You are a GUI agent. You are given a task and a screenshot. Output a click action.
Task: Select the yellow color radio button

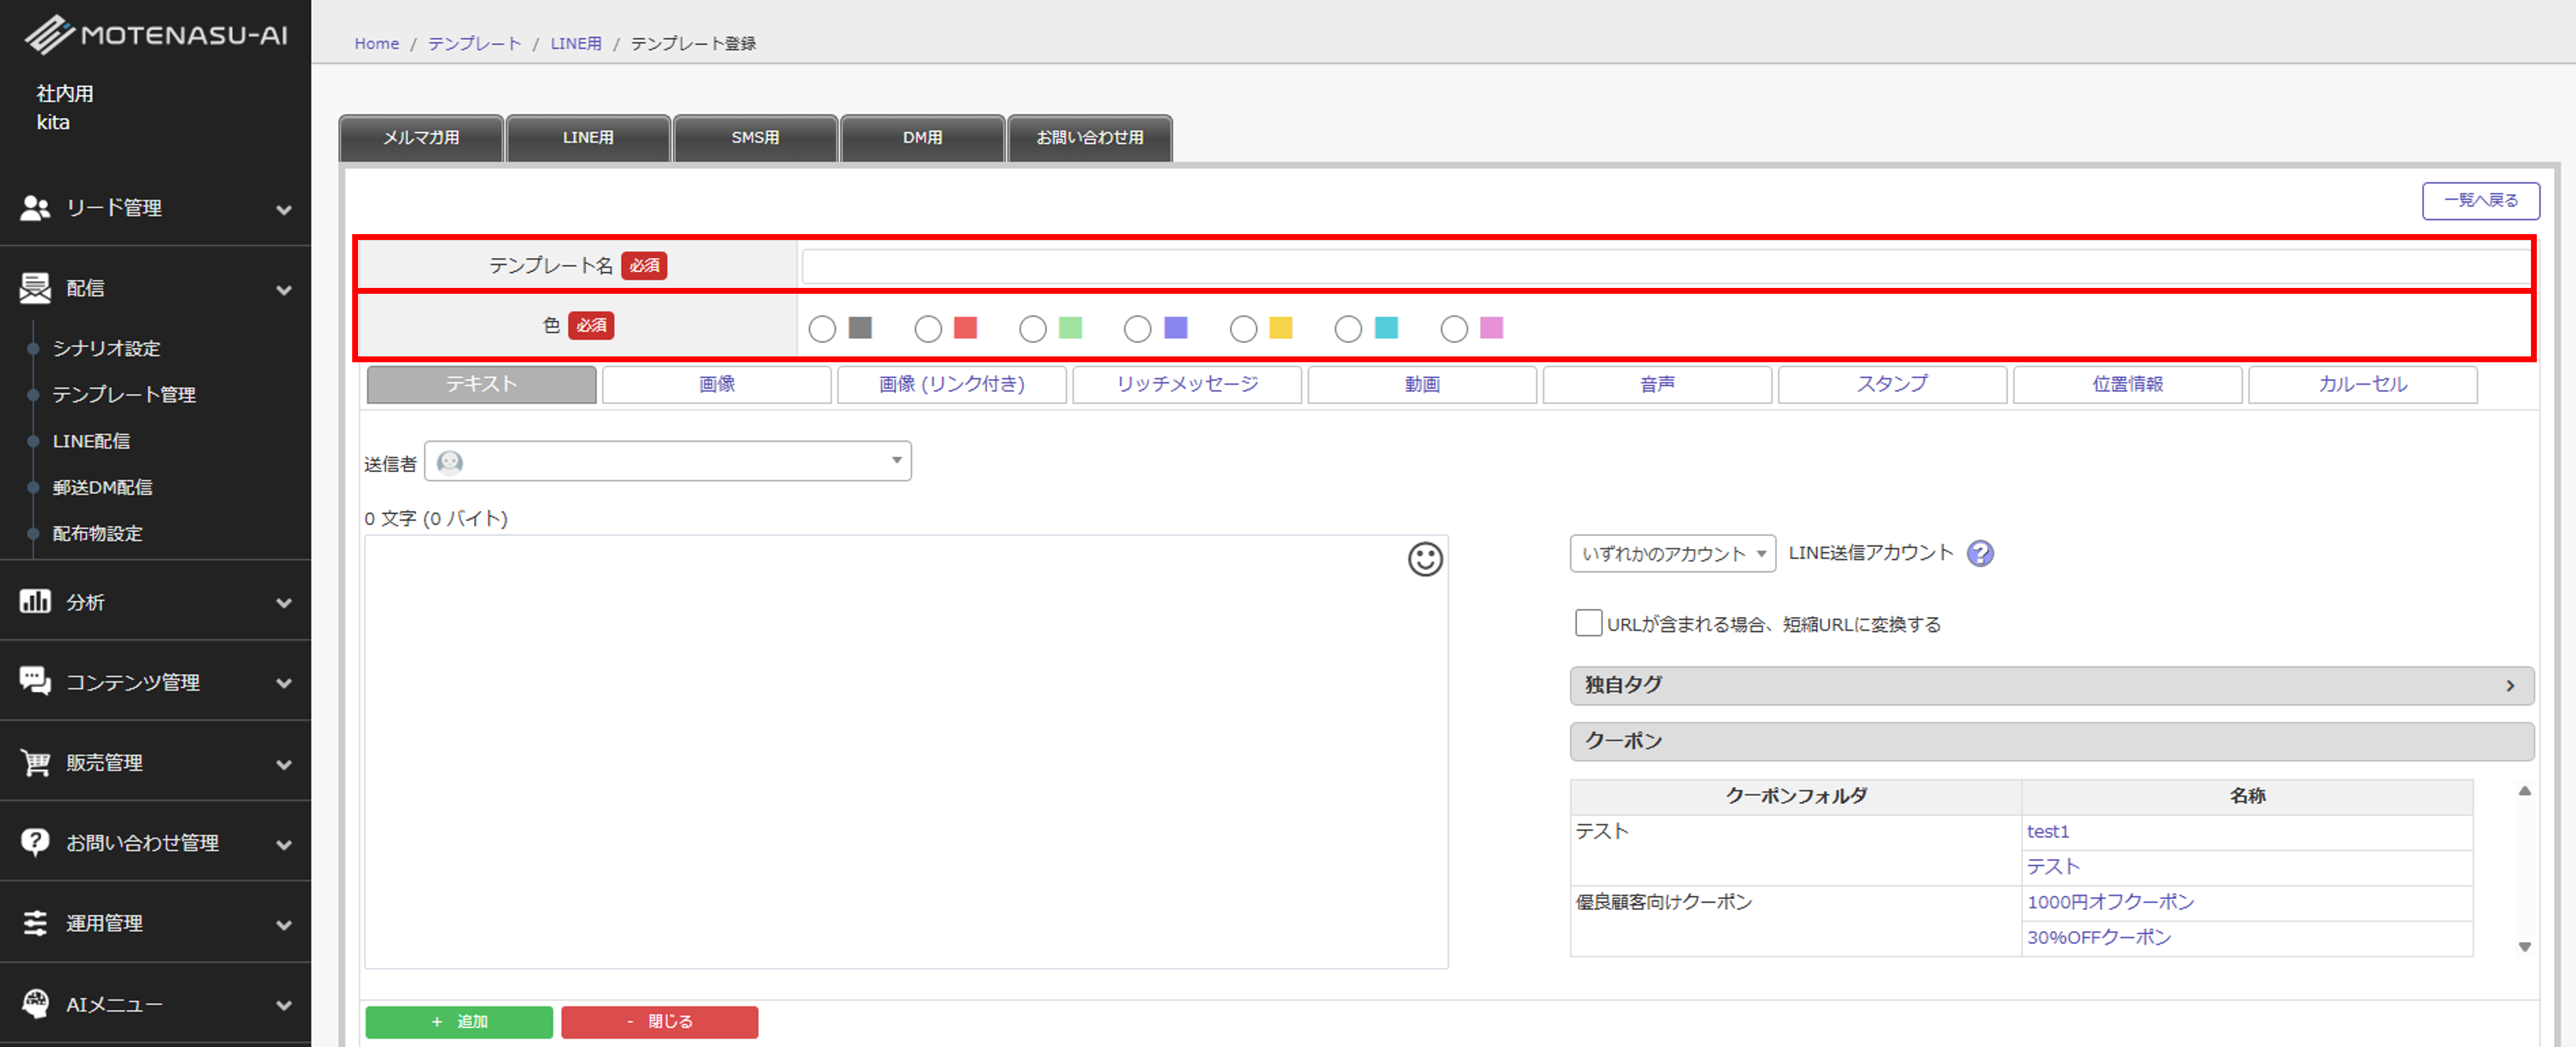[x=1243, y=329]
